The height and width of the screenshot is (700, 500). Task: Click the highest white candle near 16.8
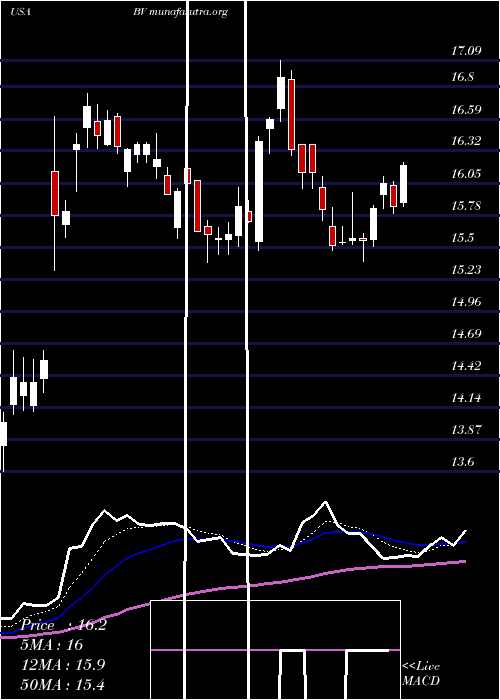(281, 92)
